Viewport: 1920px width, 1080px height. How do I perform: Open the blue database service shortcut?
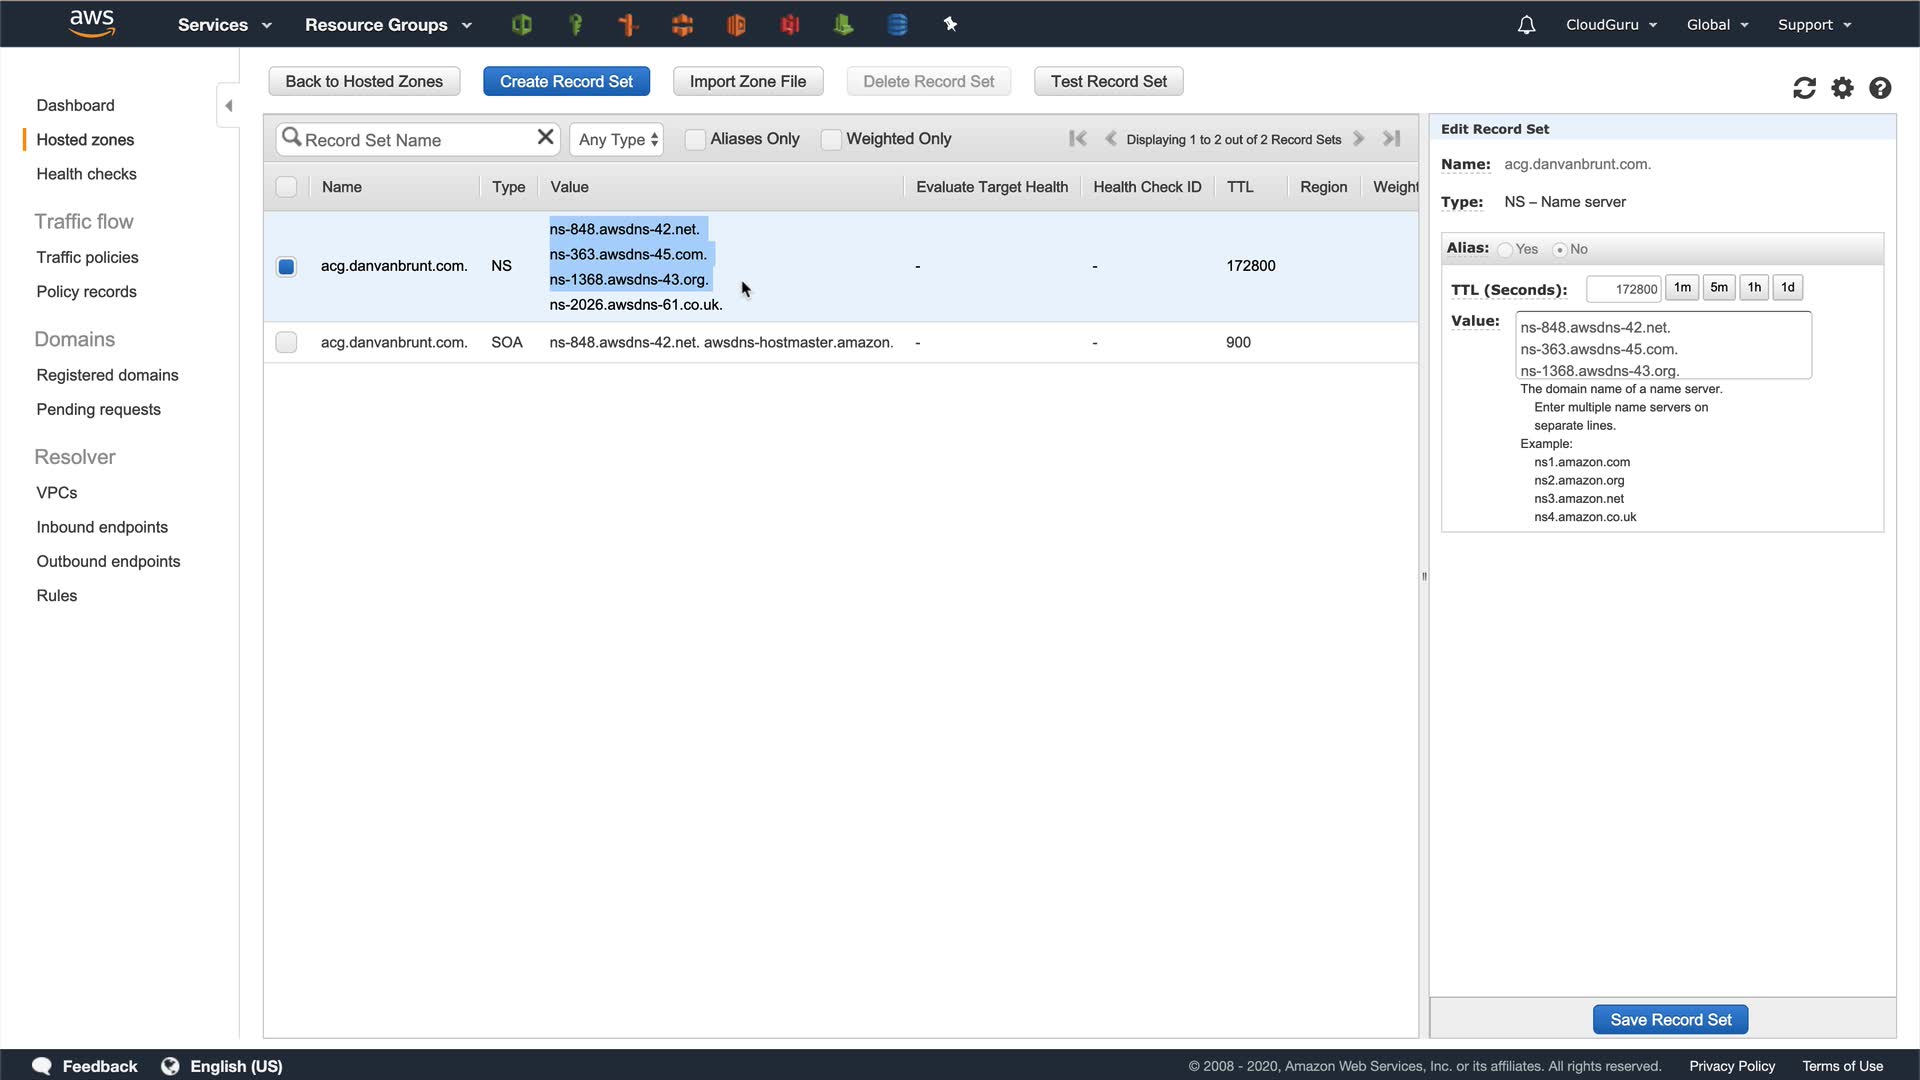(x=897, y=24)
